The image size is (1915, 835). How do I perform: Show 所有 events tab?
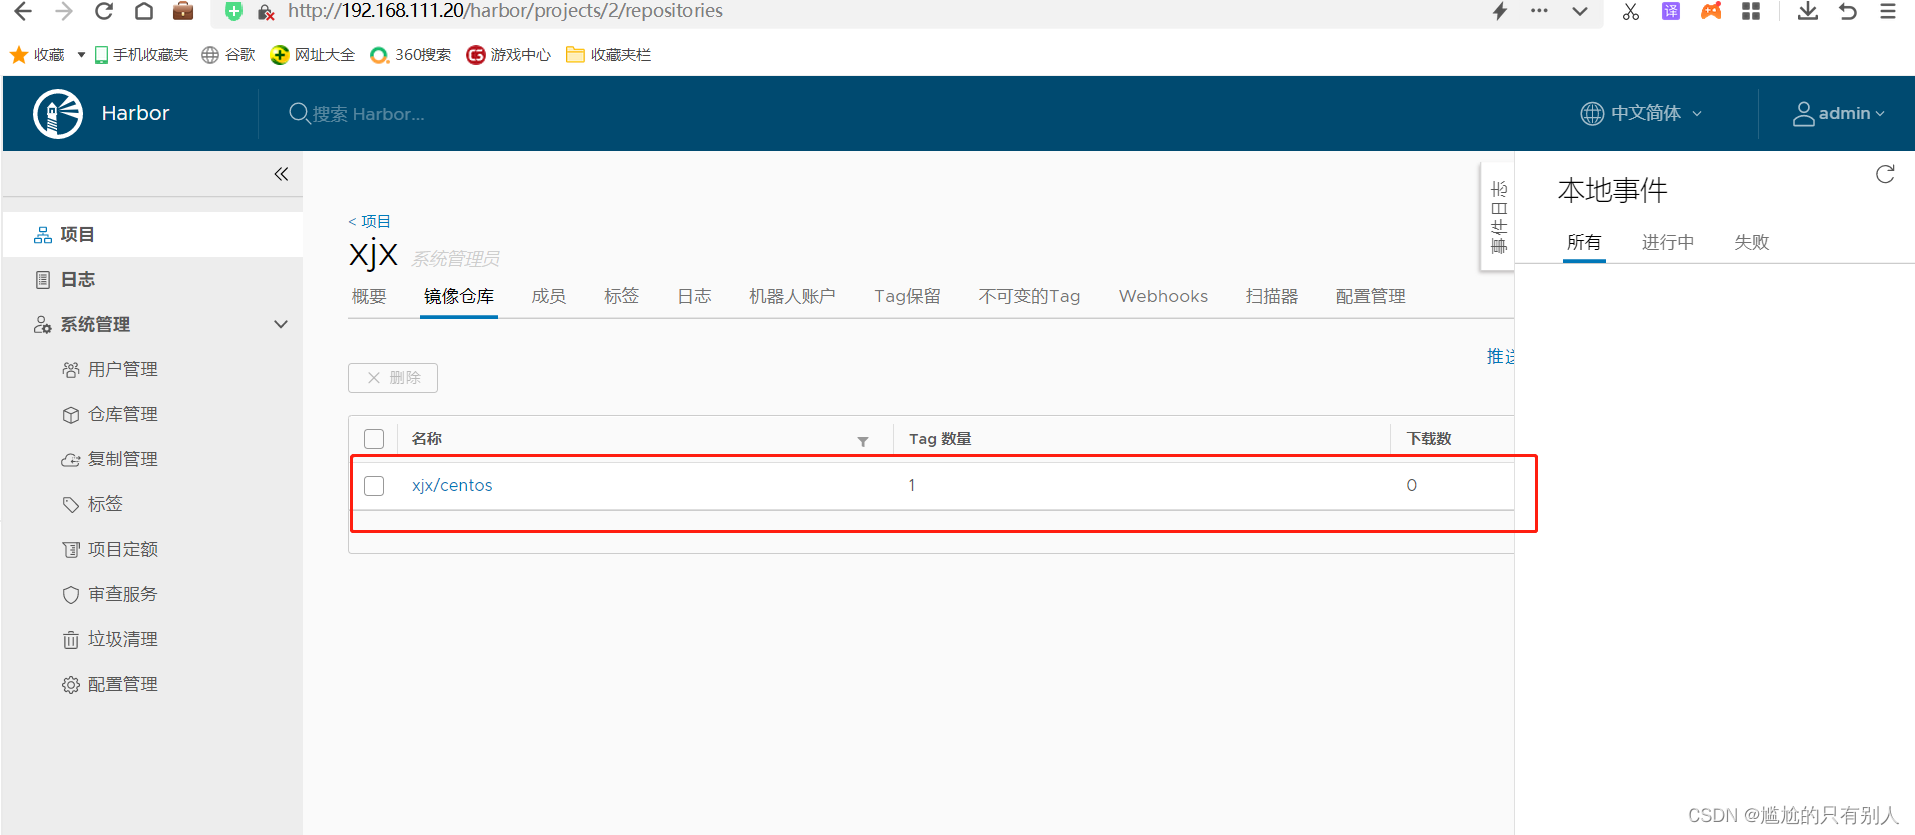click(1584, 242)
